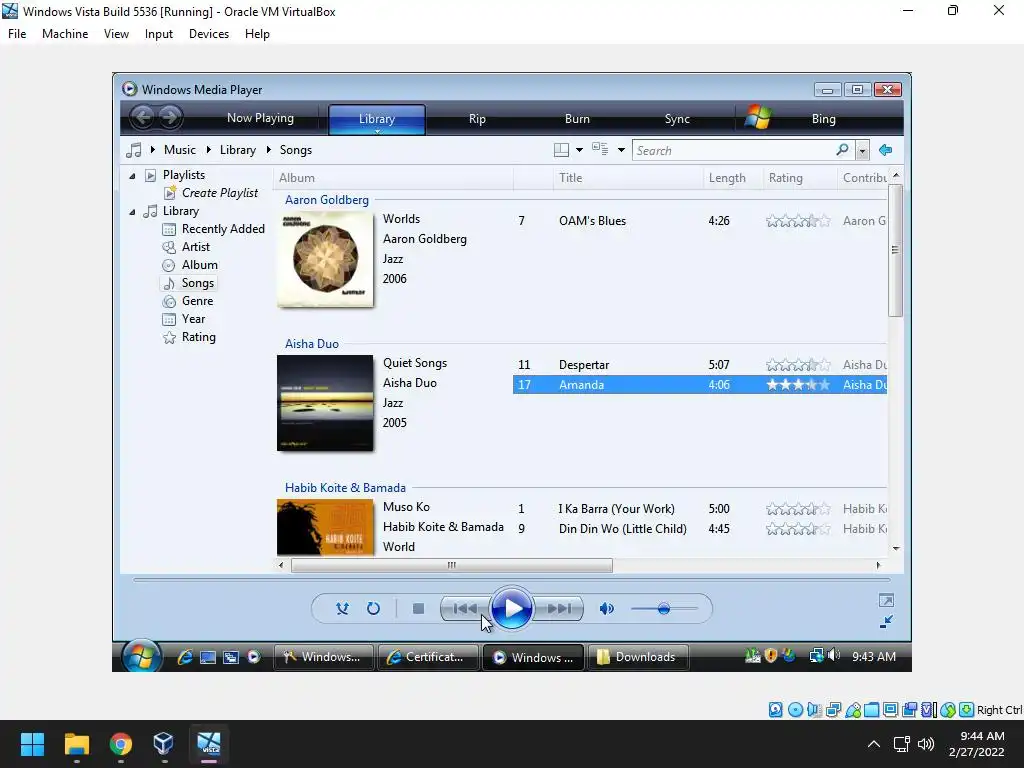Click the layout options icon
Image resolution: width=1024 pixels, height=768 pixels.
point(561,150)
